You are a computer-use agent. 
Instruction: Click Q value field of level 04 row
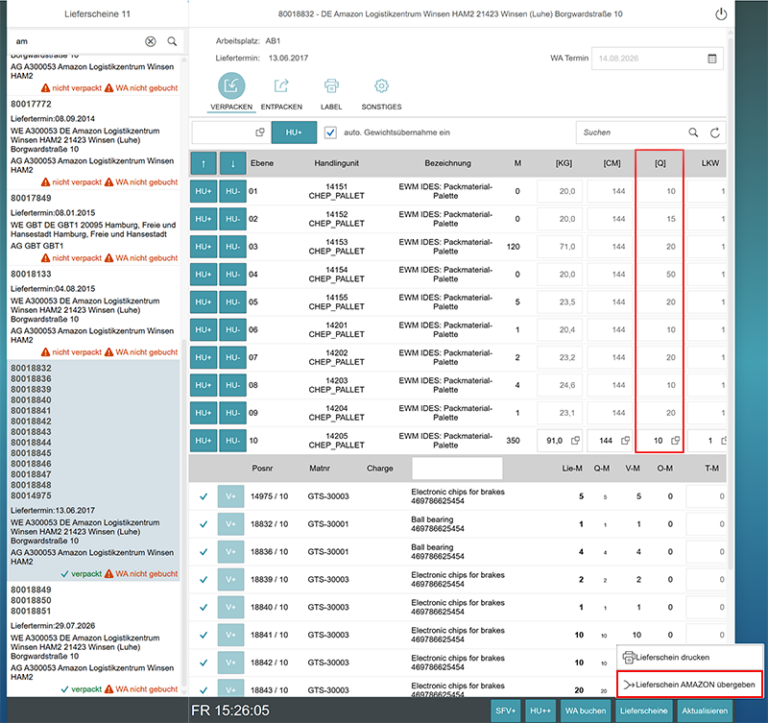coord(659,274)
